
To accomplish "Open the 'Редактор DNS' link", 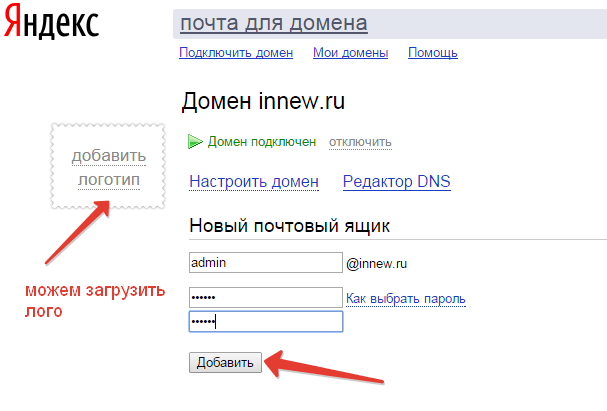I will (397, 182).
